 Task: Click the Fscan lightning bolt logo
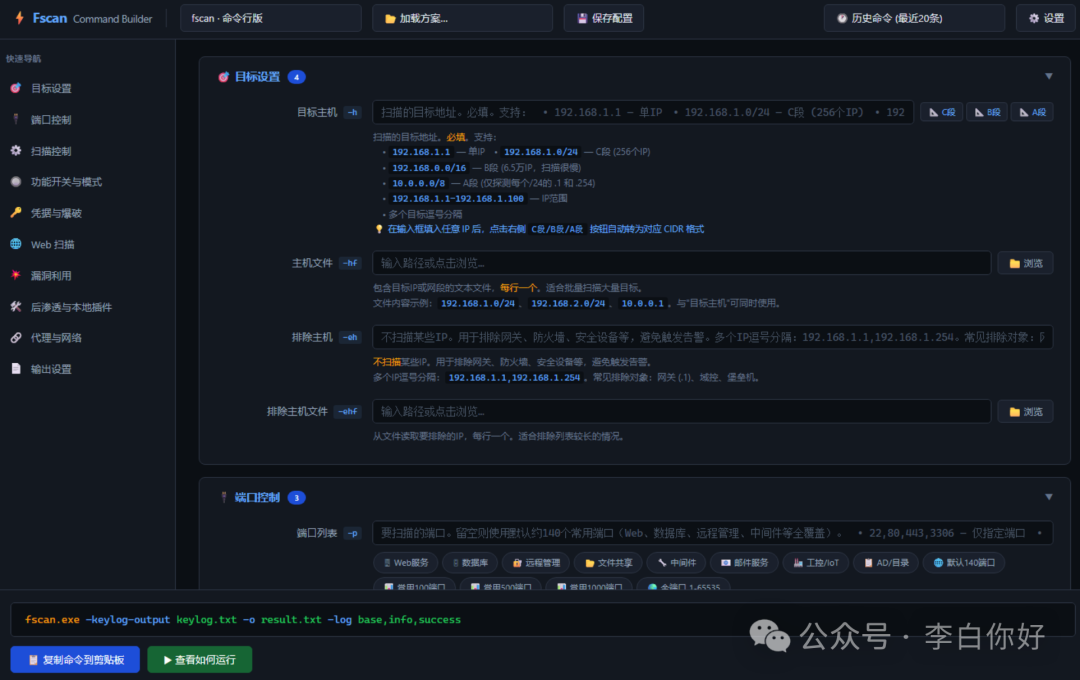pyautogui.click(x=19, y=18)
